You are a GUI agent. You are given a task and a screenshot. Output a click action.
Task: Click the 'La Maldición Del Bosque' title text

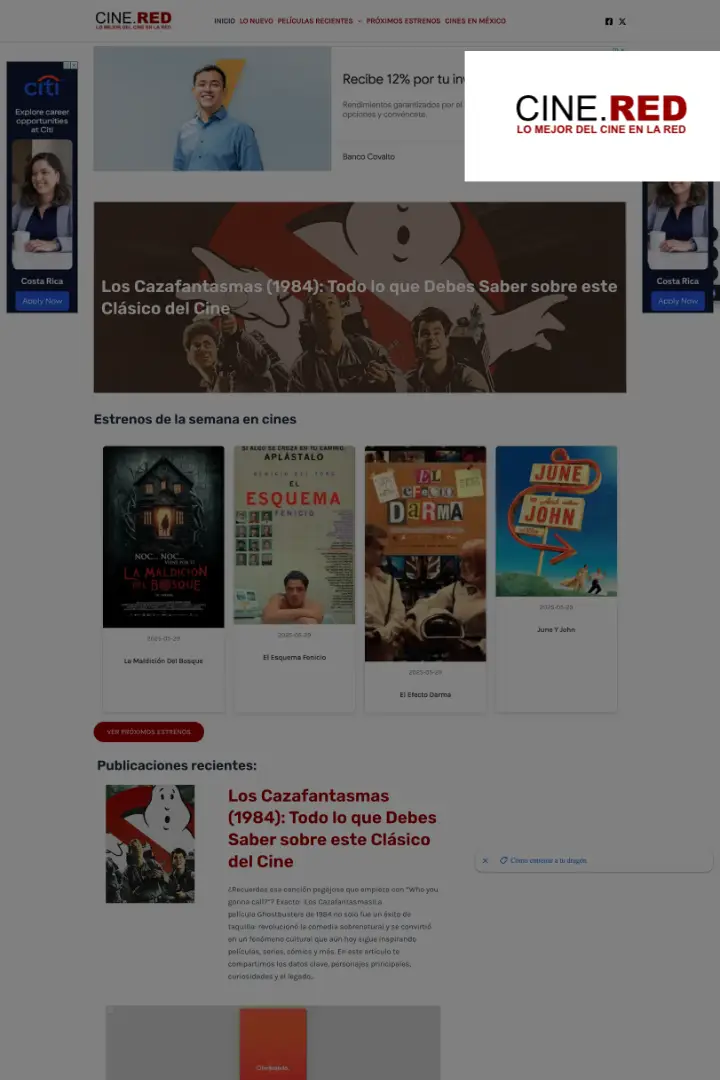coord(163,661)
